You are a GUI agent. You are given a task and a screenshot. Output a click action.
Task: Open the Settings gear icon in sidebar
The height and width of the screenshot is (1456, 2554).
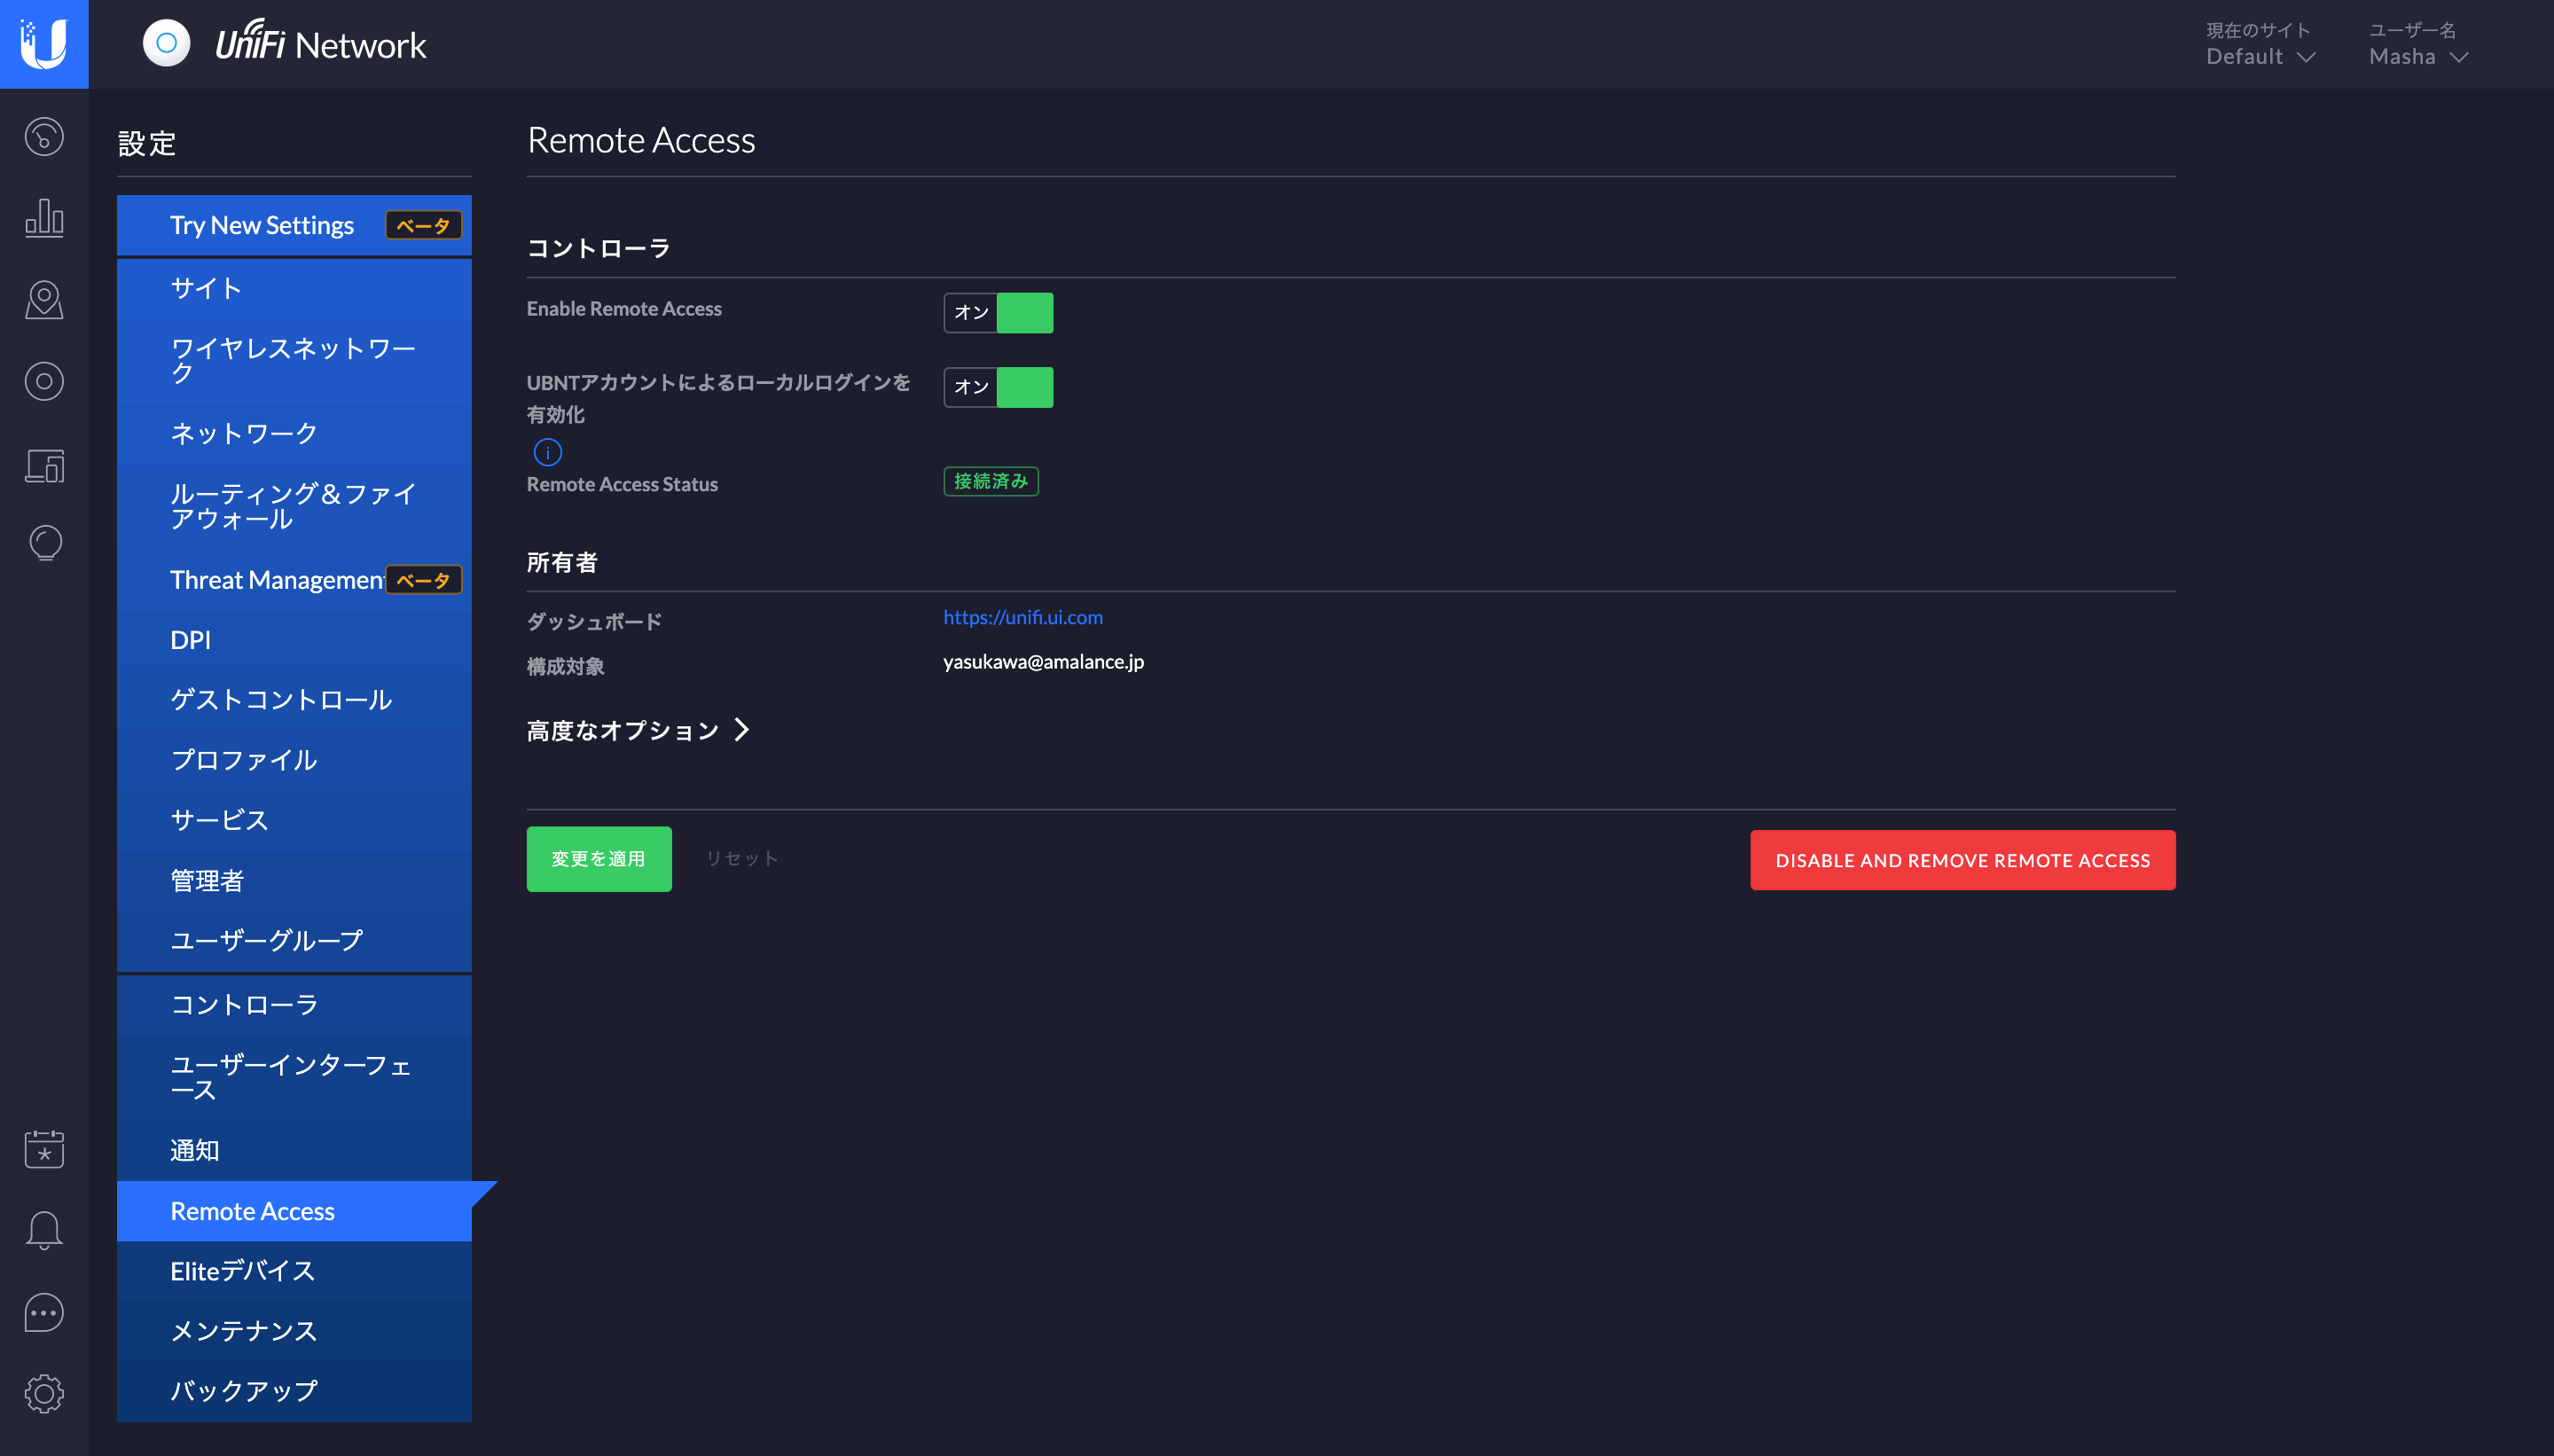coord(44,1393)
